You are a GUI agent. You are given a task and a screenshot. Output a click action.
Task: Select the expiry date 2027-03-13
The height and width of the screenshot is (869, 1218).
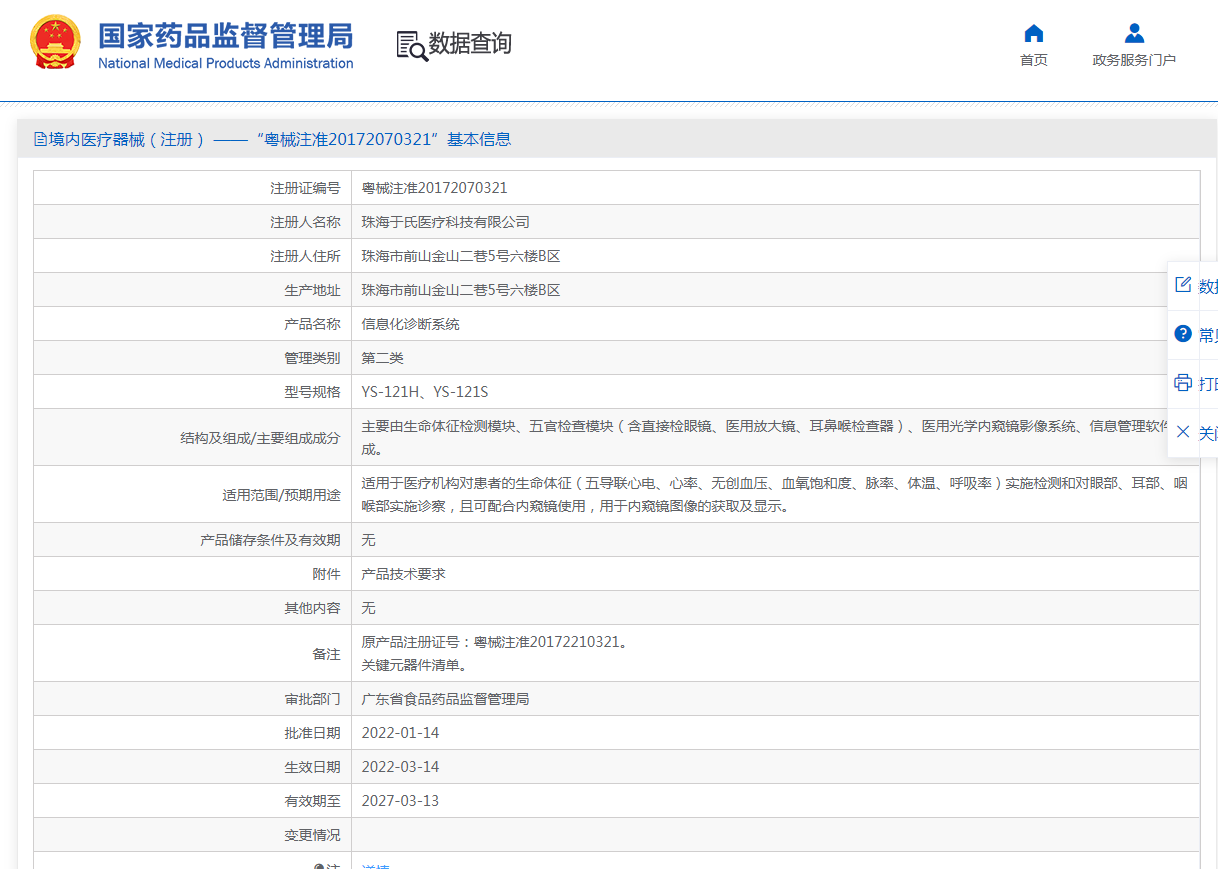400,801
